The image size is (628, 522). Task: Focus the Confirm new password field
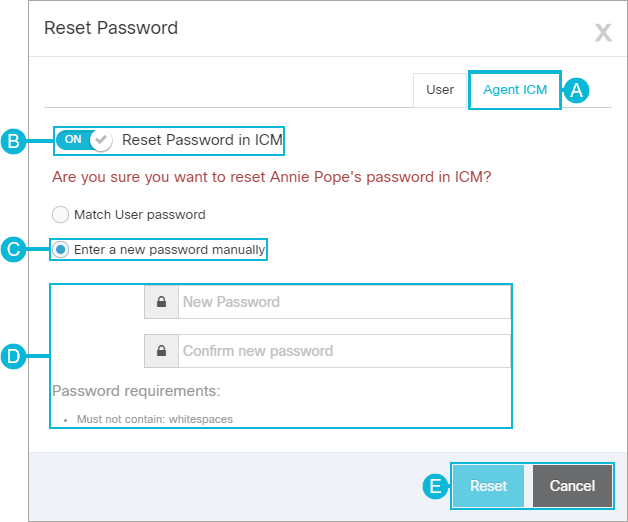(x=344, y=351)
